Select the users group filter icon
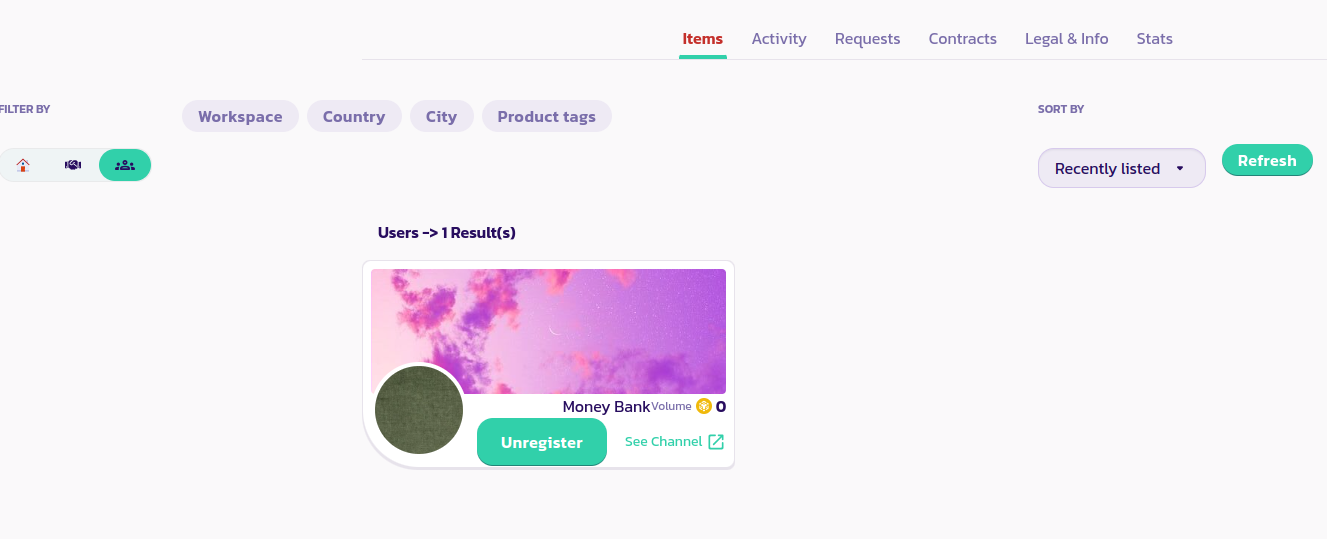Viewport: 1327px width, 539px height. pos(125,165)
